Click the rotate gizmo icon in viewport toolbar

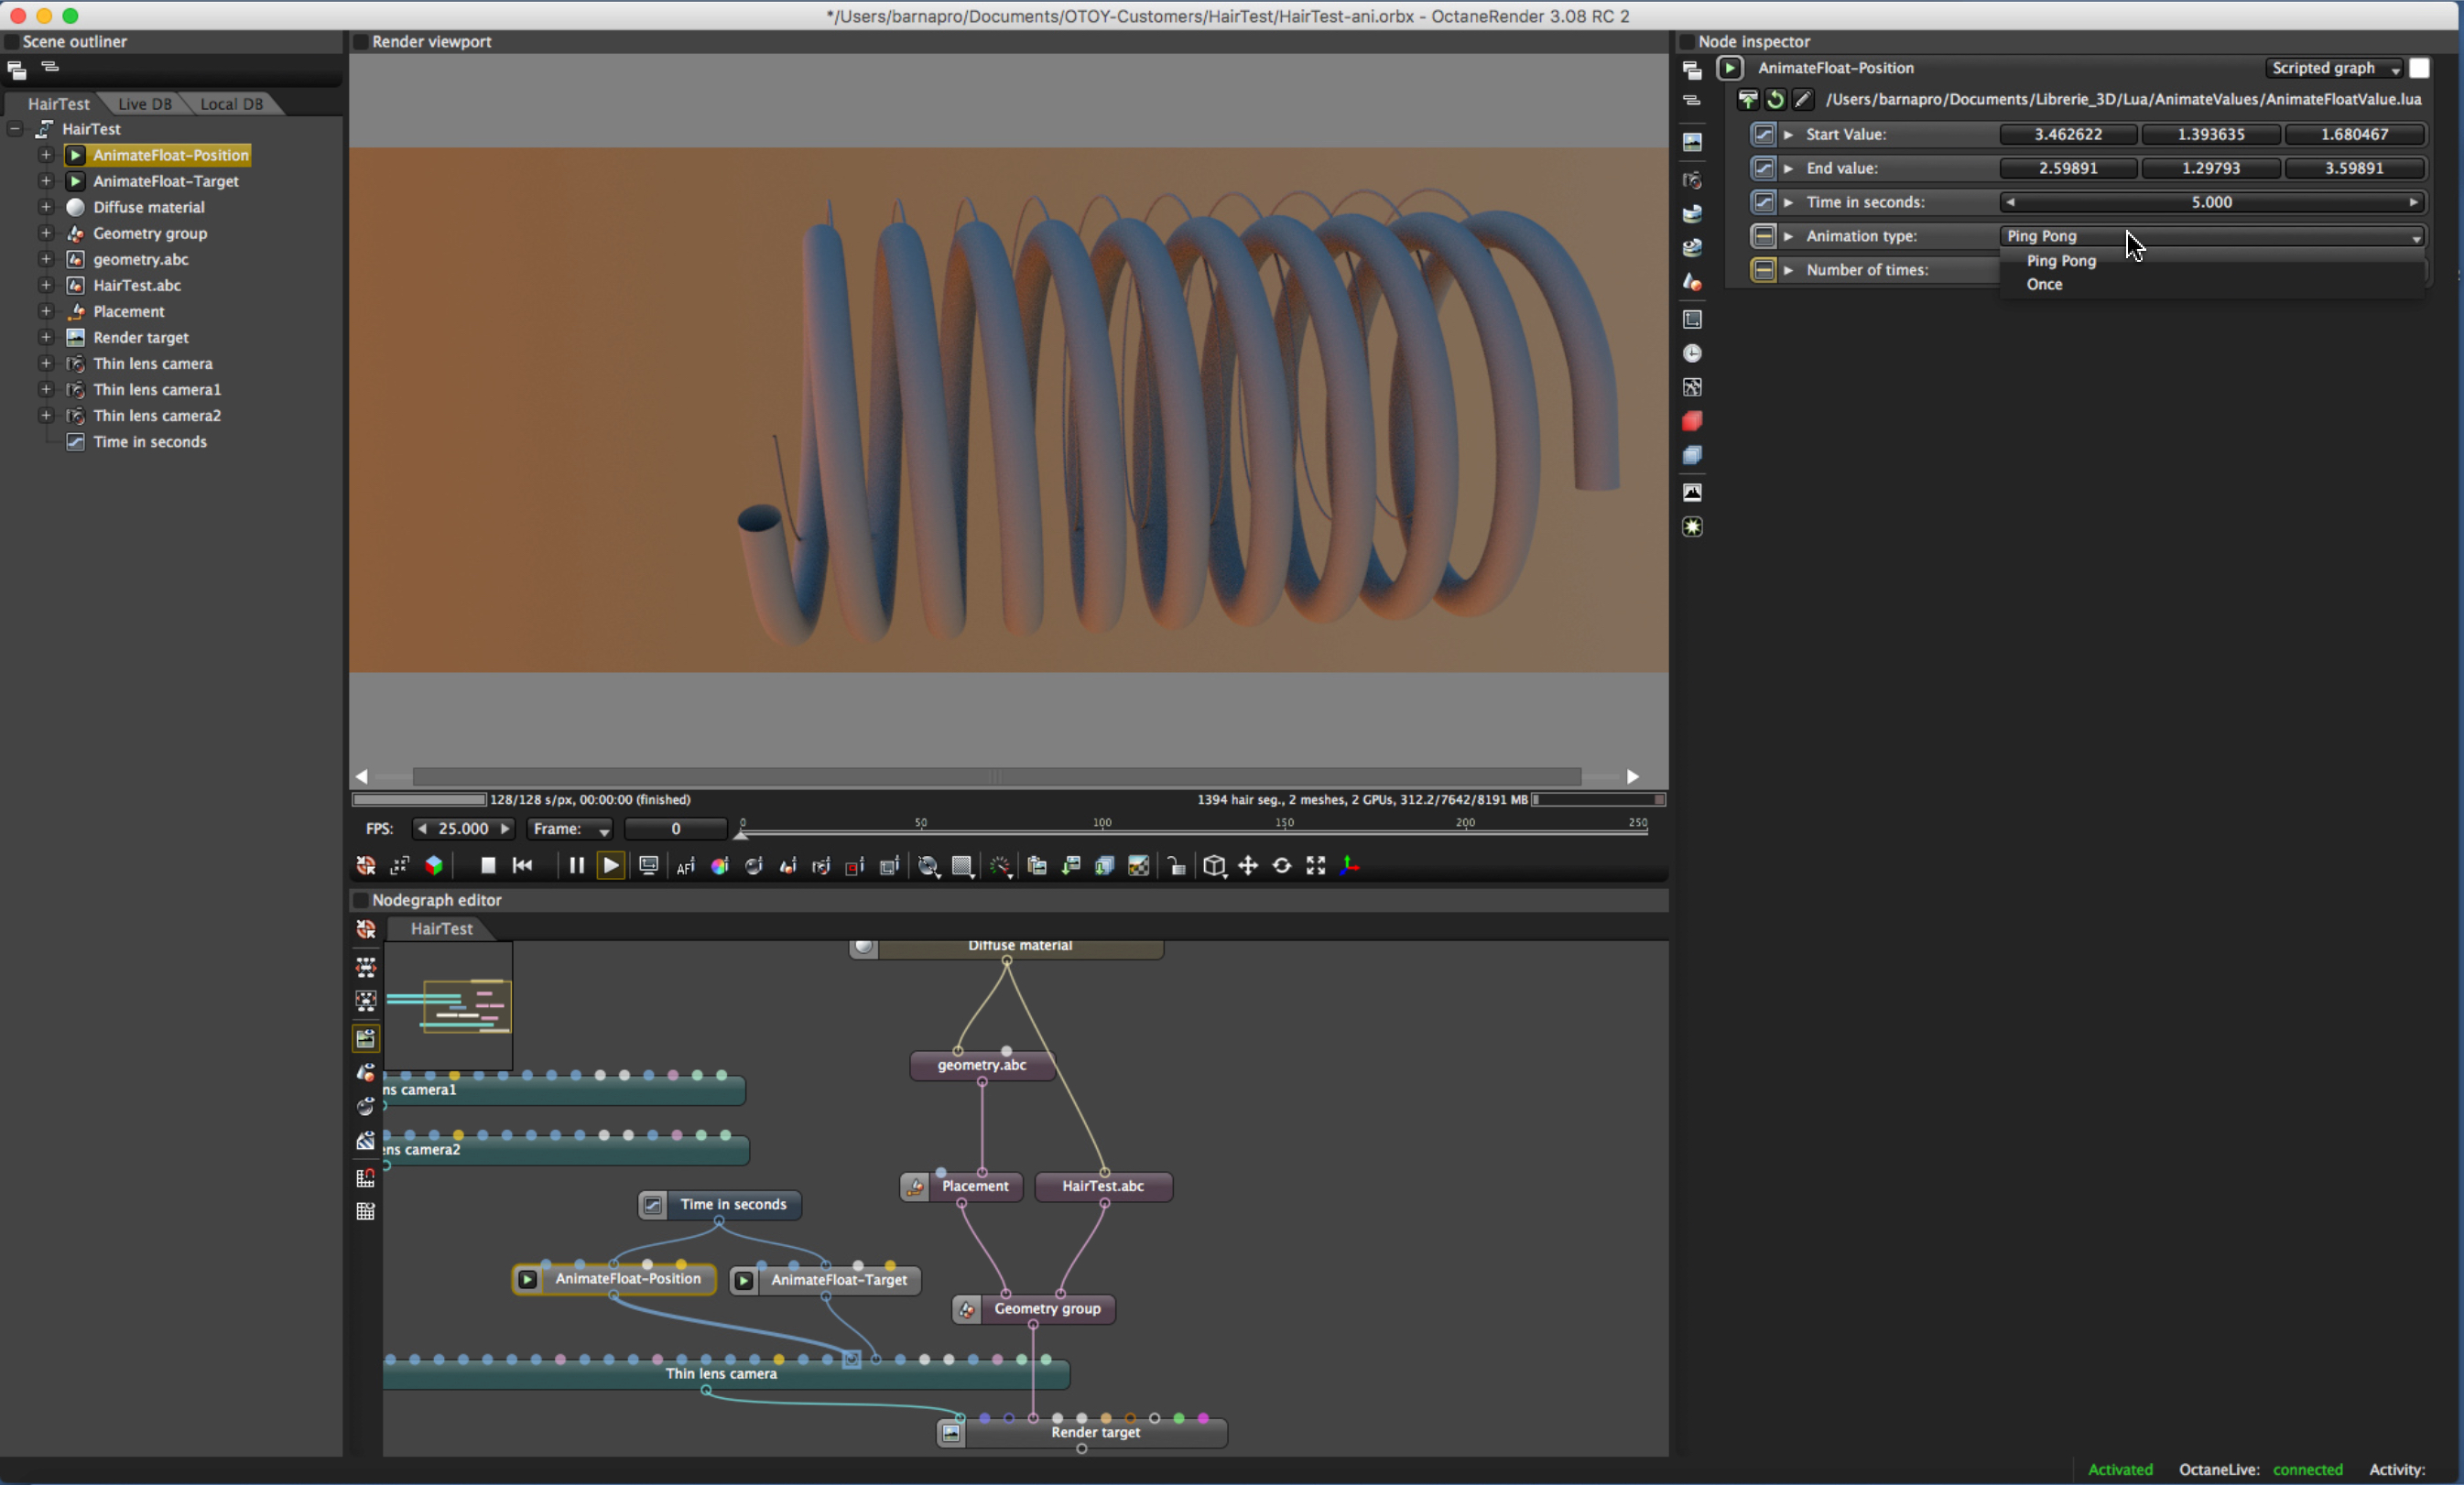[1282, 866]
